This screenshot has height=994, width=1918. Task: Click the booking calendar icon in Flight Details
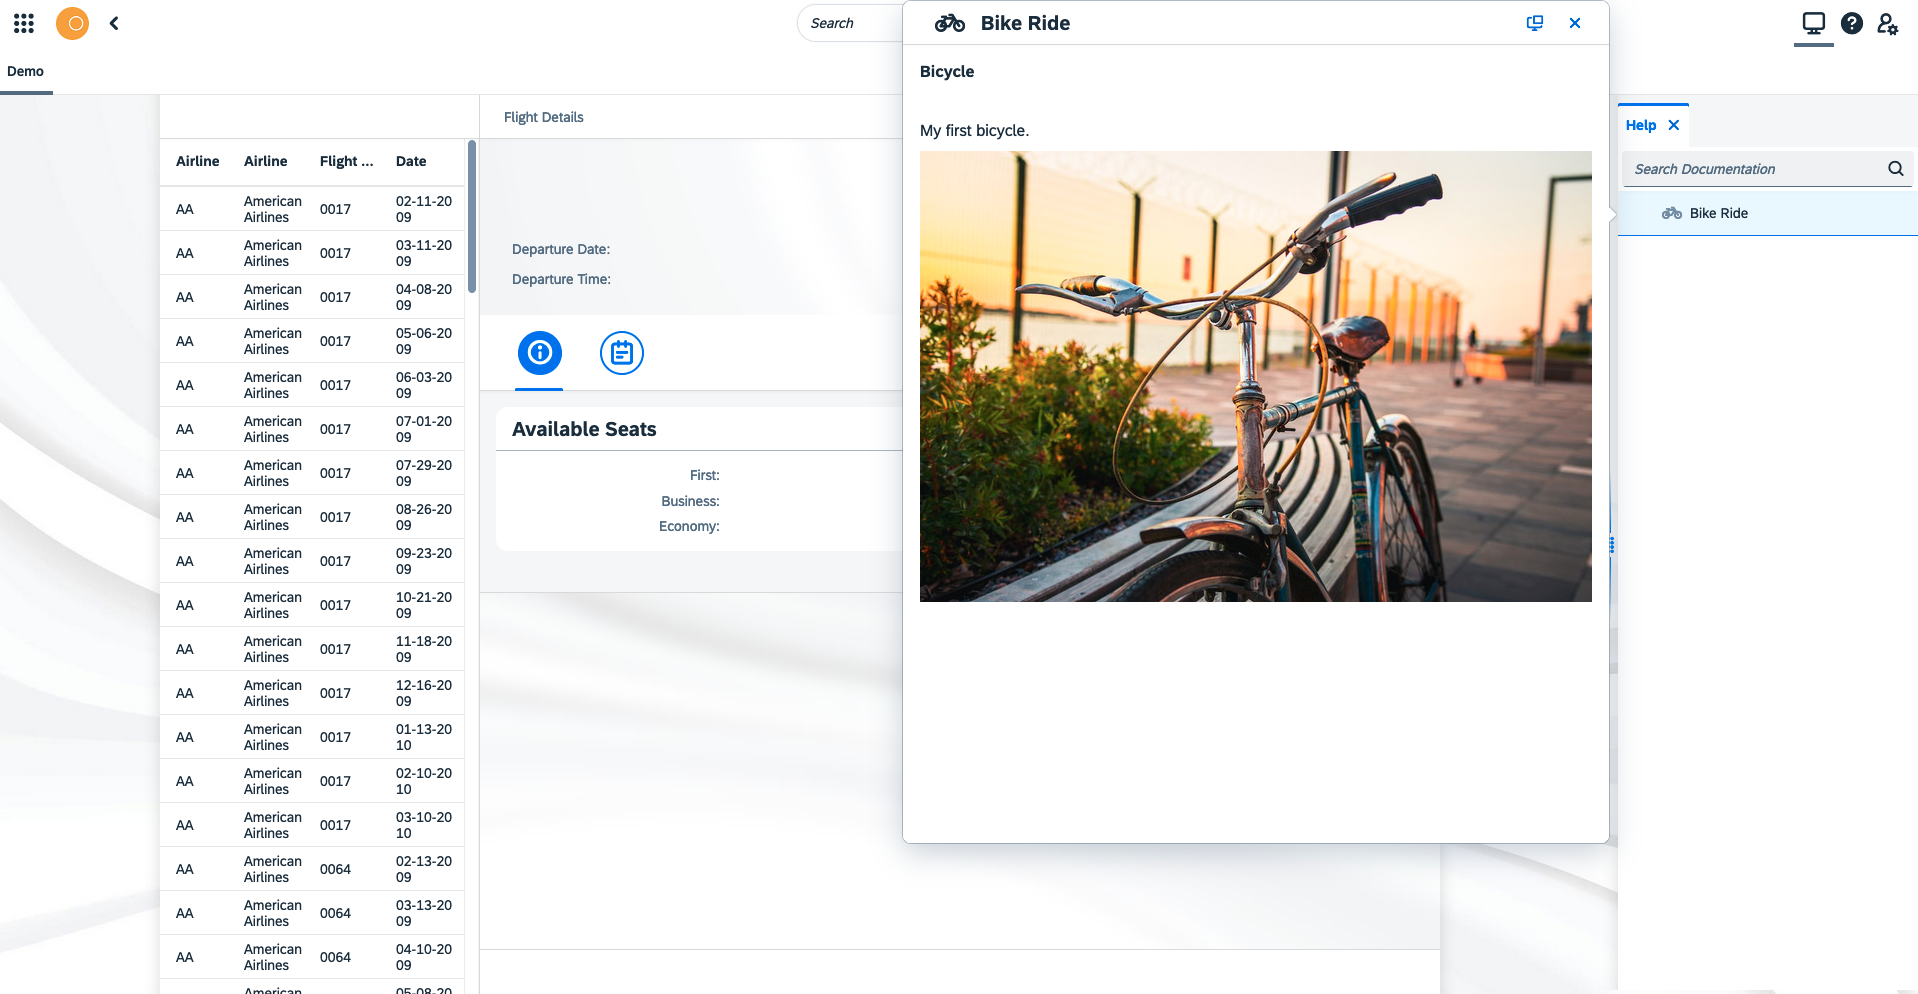(x=621, y=353)
